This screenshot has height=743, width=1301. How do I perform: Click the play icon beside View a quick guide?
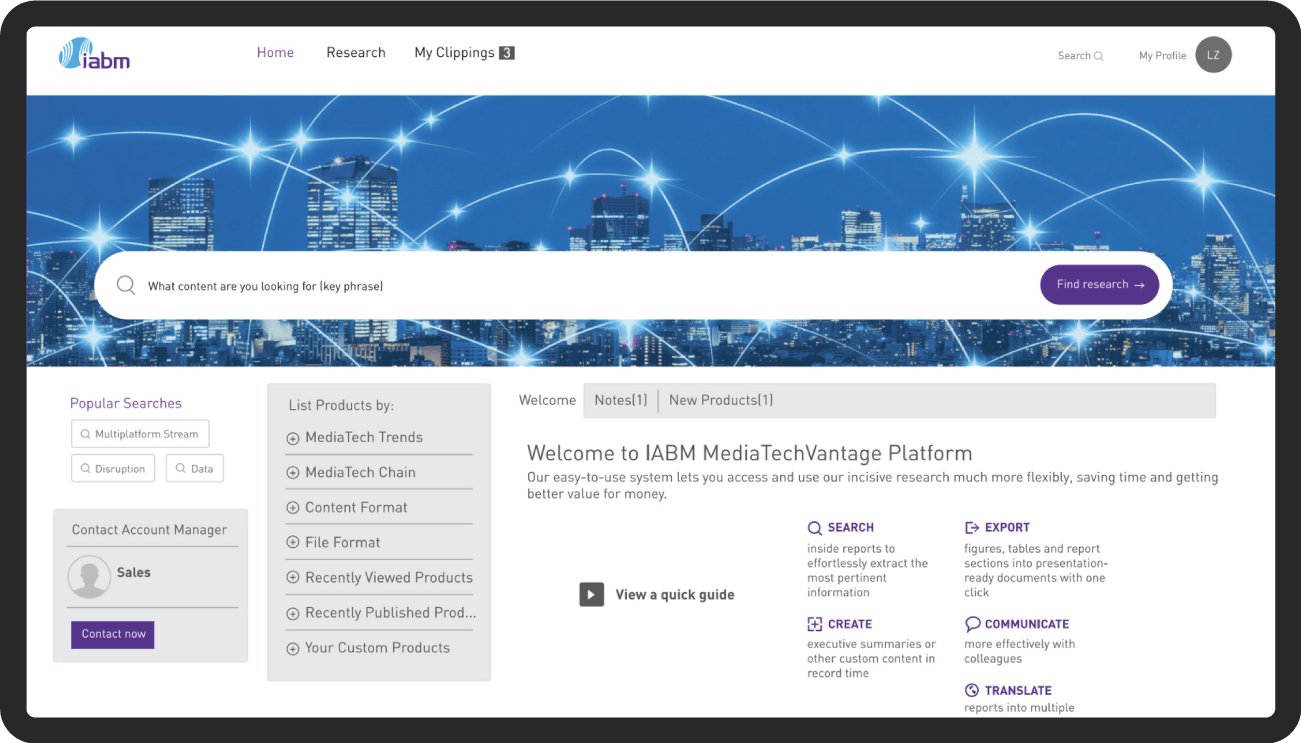591,594
